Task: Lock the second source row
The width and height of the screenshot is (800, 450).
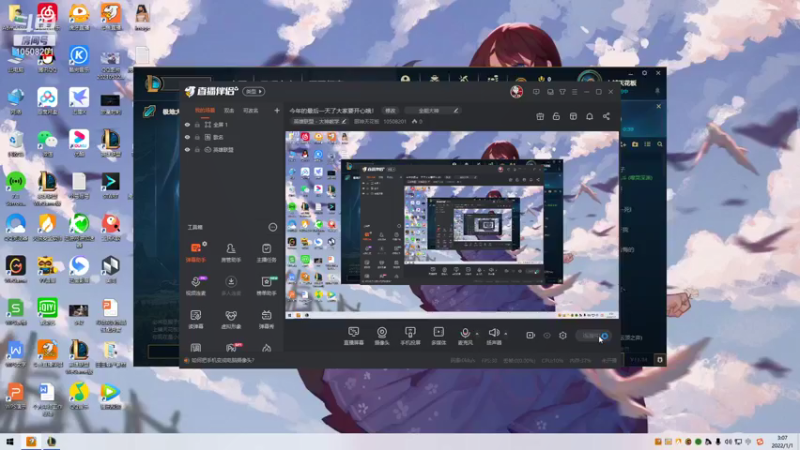Action: coord(197,137)
